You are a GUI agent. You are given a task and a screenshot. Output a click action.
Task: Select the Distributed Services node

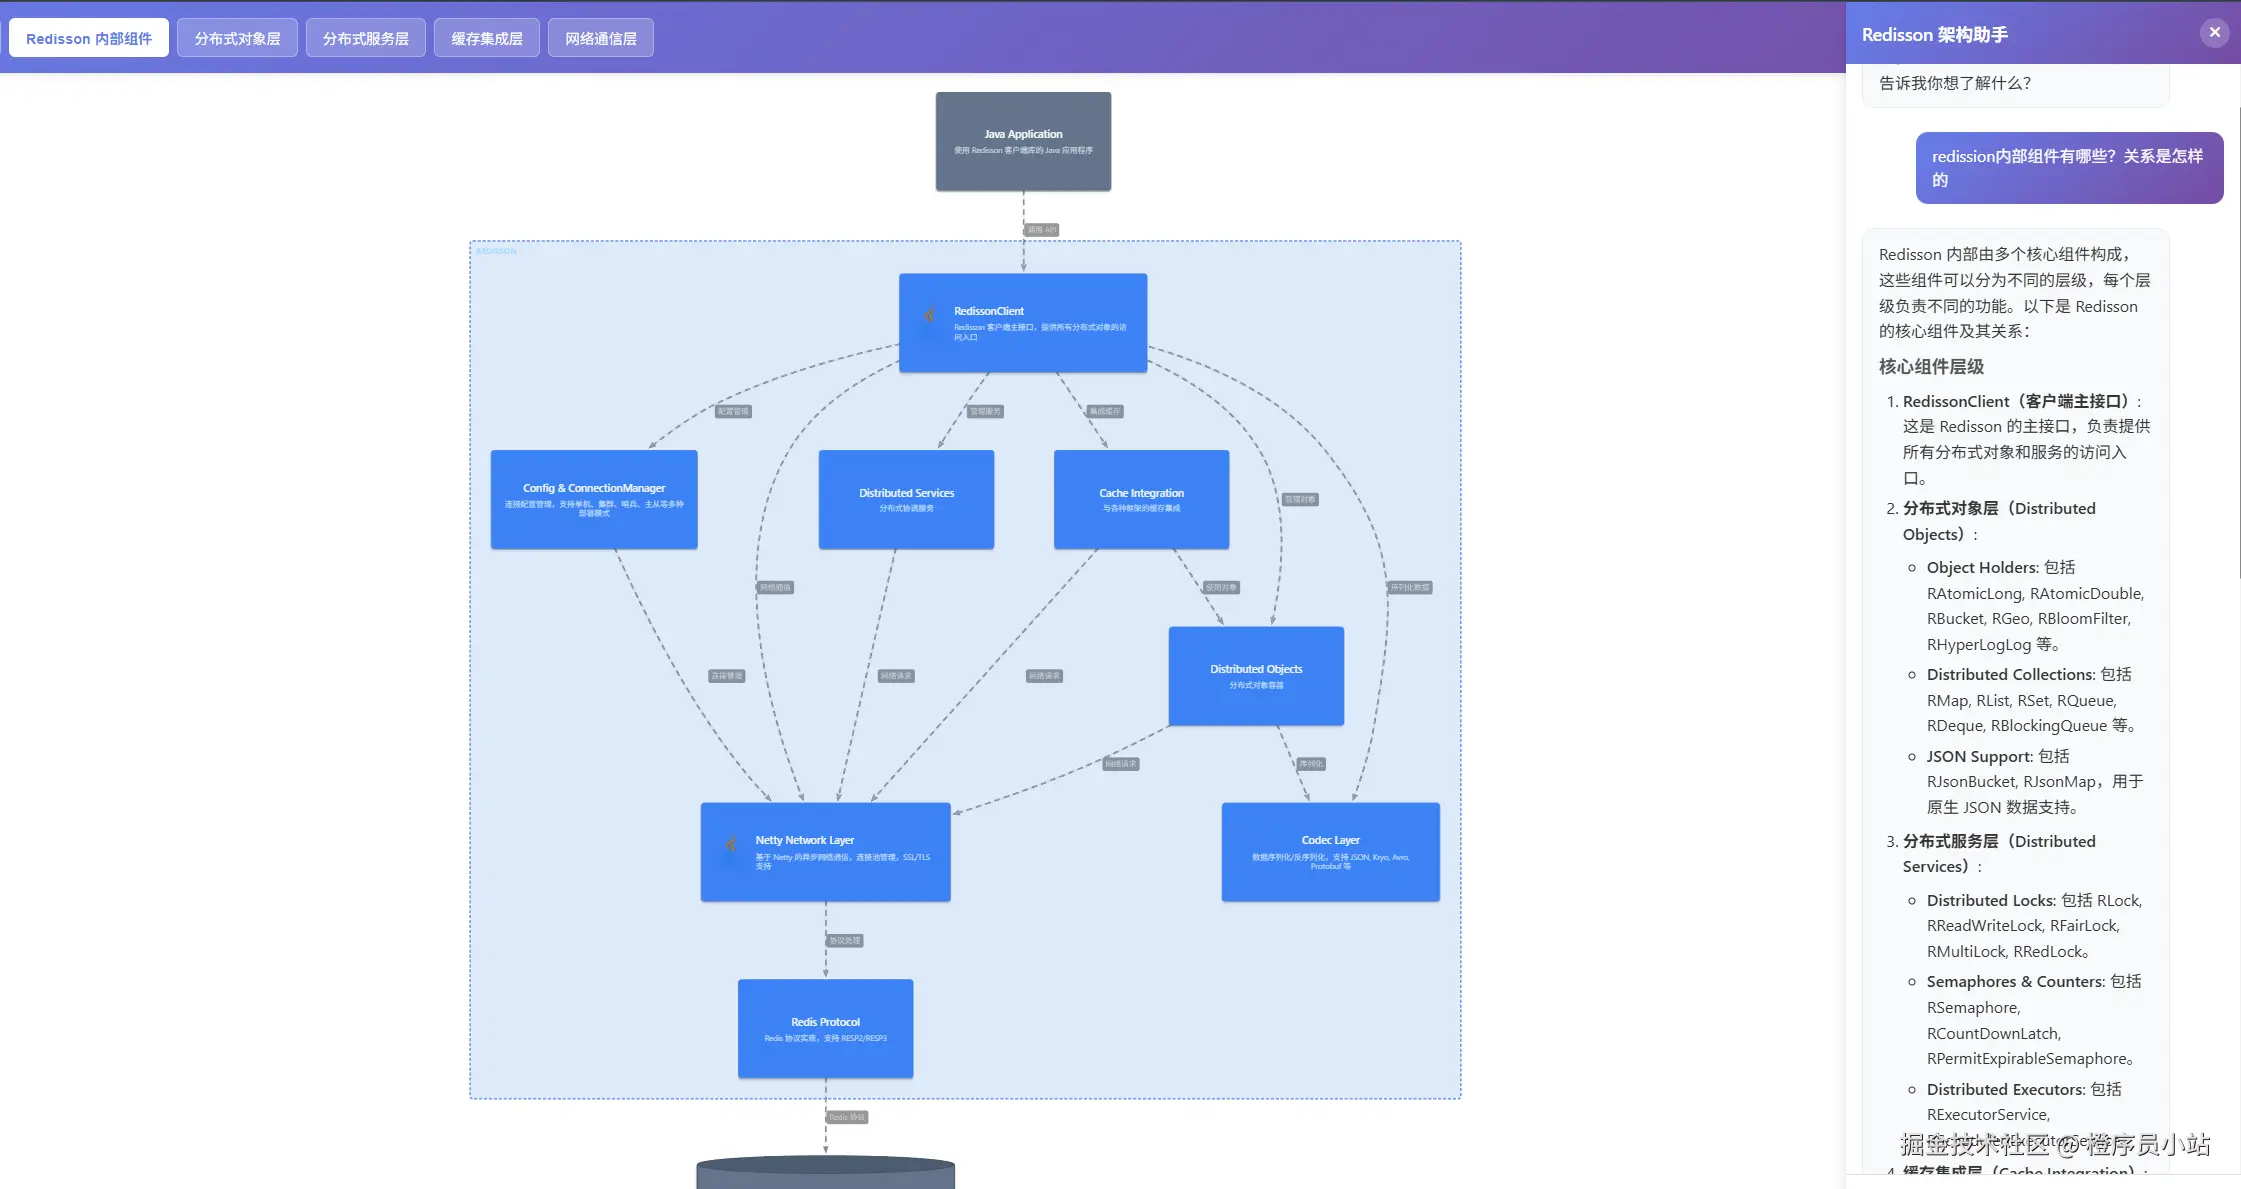[905, 499]
